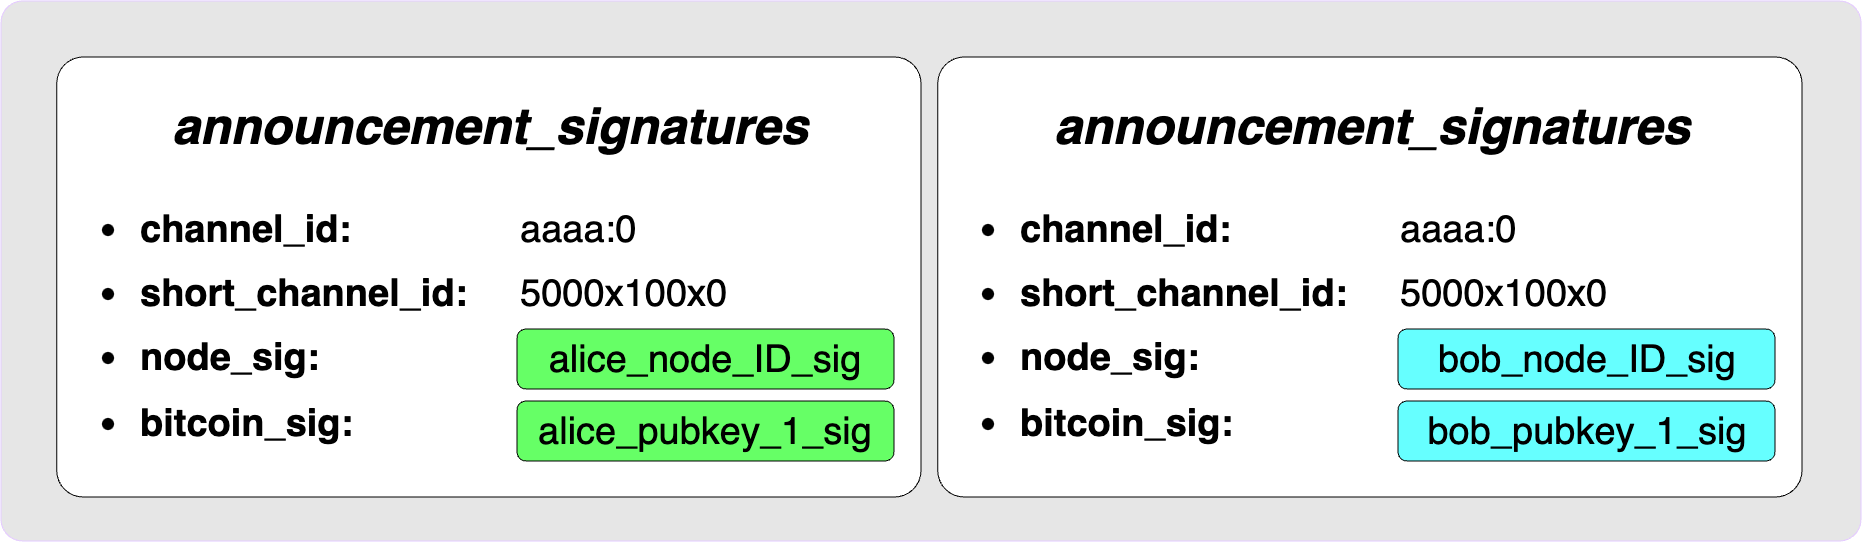Select the 5000x100x0 value in Alice's card
The image size is (1862, 542).
pos(623,294)
